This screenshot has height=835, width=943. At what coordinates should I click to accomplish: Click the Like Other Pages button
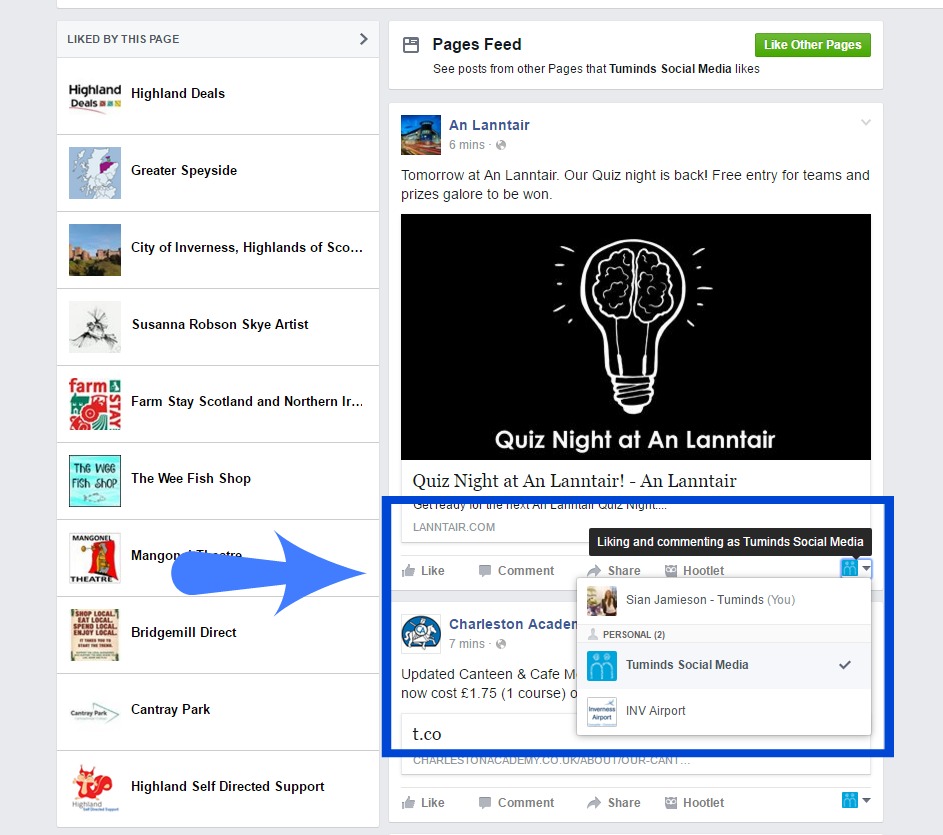tap(812, 45)
